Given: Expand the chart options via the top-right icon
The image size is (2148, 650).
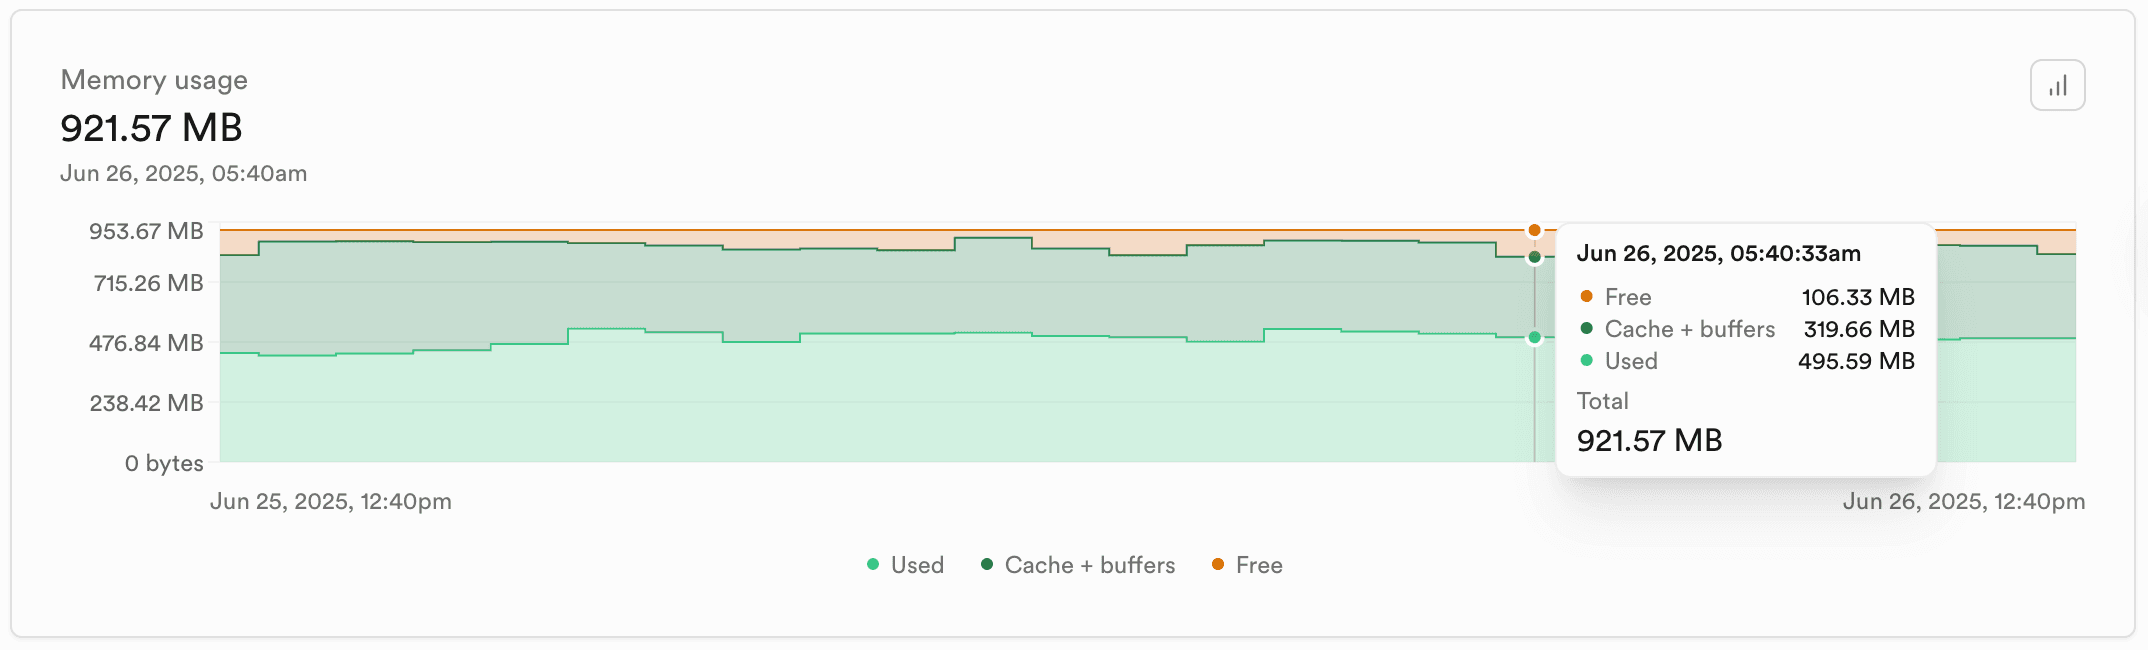Looking at the screenshot, I should click(2057, 85).
